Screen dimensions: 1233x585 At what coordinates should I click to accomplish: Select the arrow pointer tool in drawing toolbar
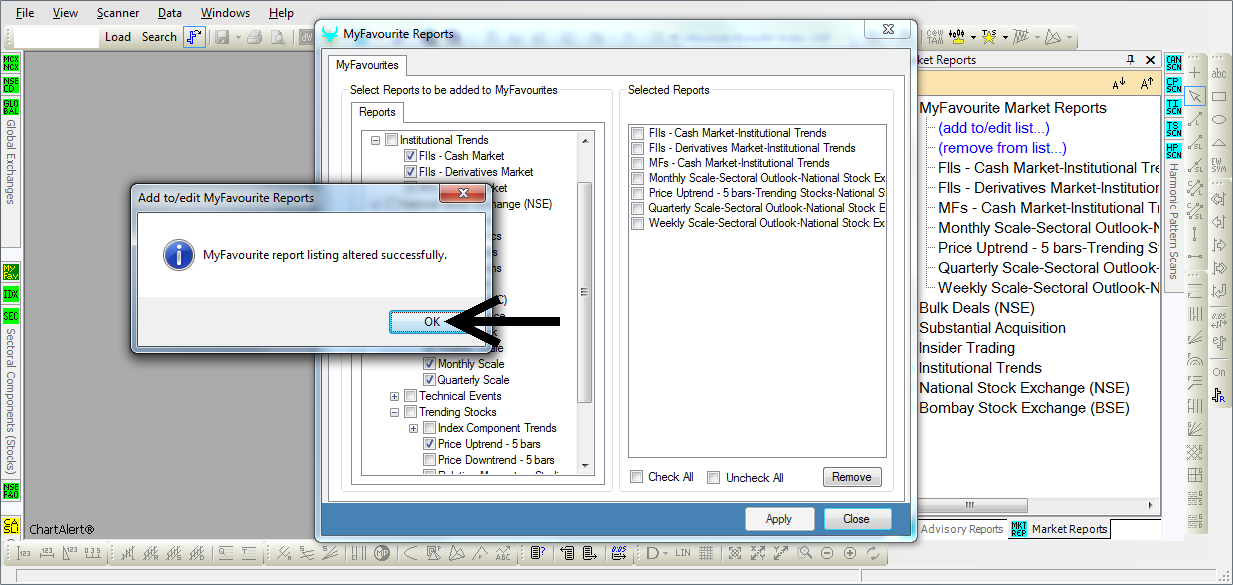coord(1196,96)
